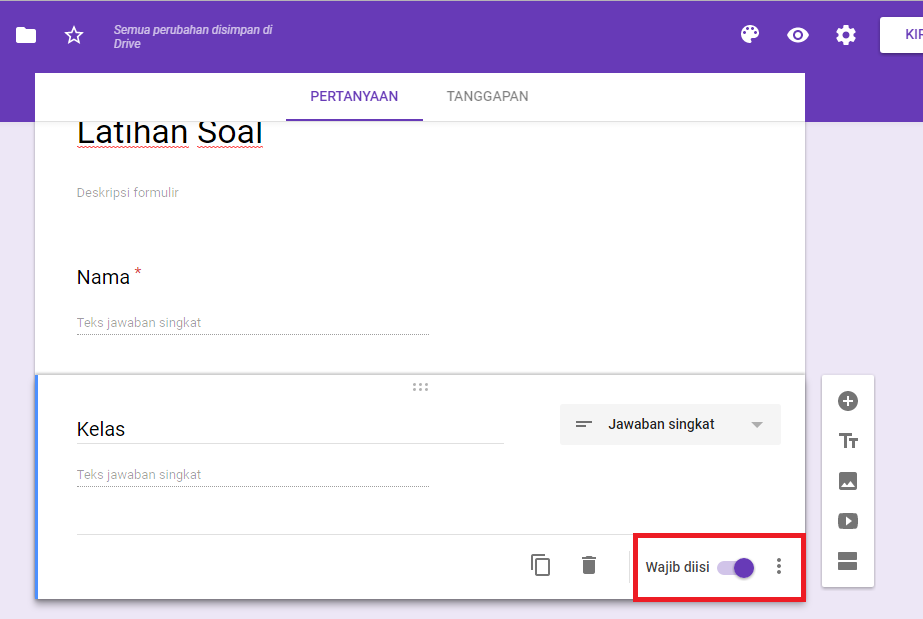Image resolution: width=923 pixels, height=619 pixels.
Task: Grab the drag handle dots of Kelas question
Action: pos(420,387)
